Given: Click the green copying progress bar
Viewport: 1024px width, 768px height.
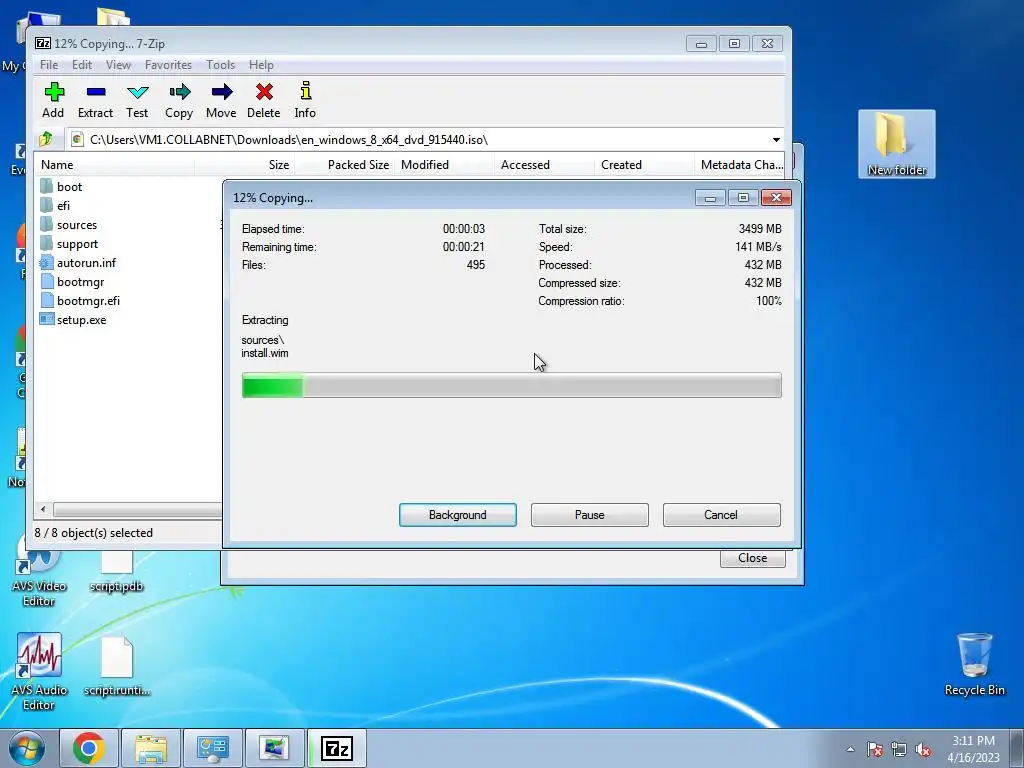Looking at the screenshot, I should pyautogui.click(x=511, y=385).
